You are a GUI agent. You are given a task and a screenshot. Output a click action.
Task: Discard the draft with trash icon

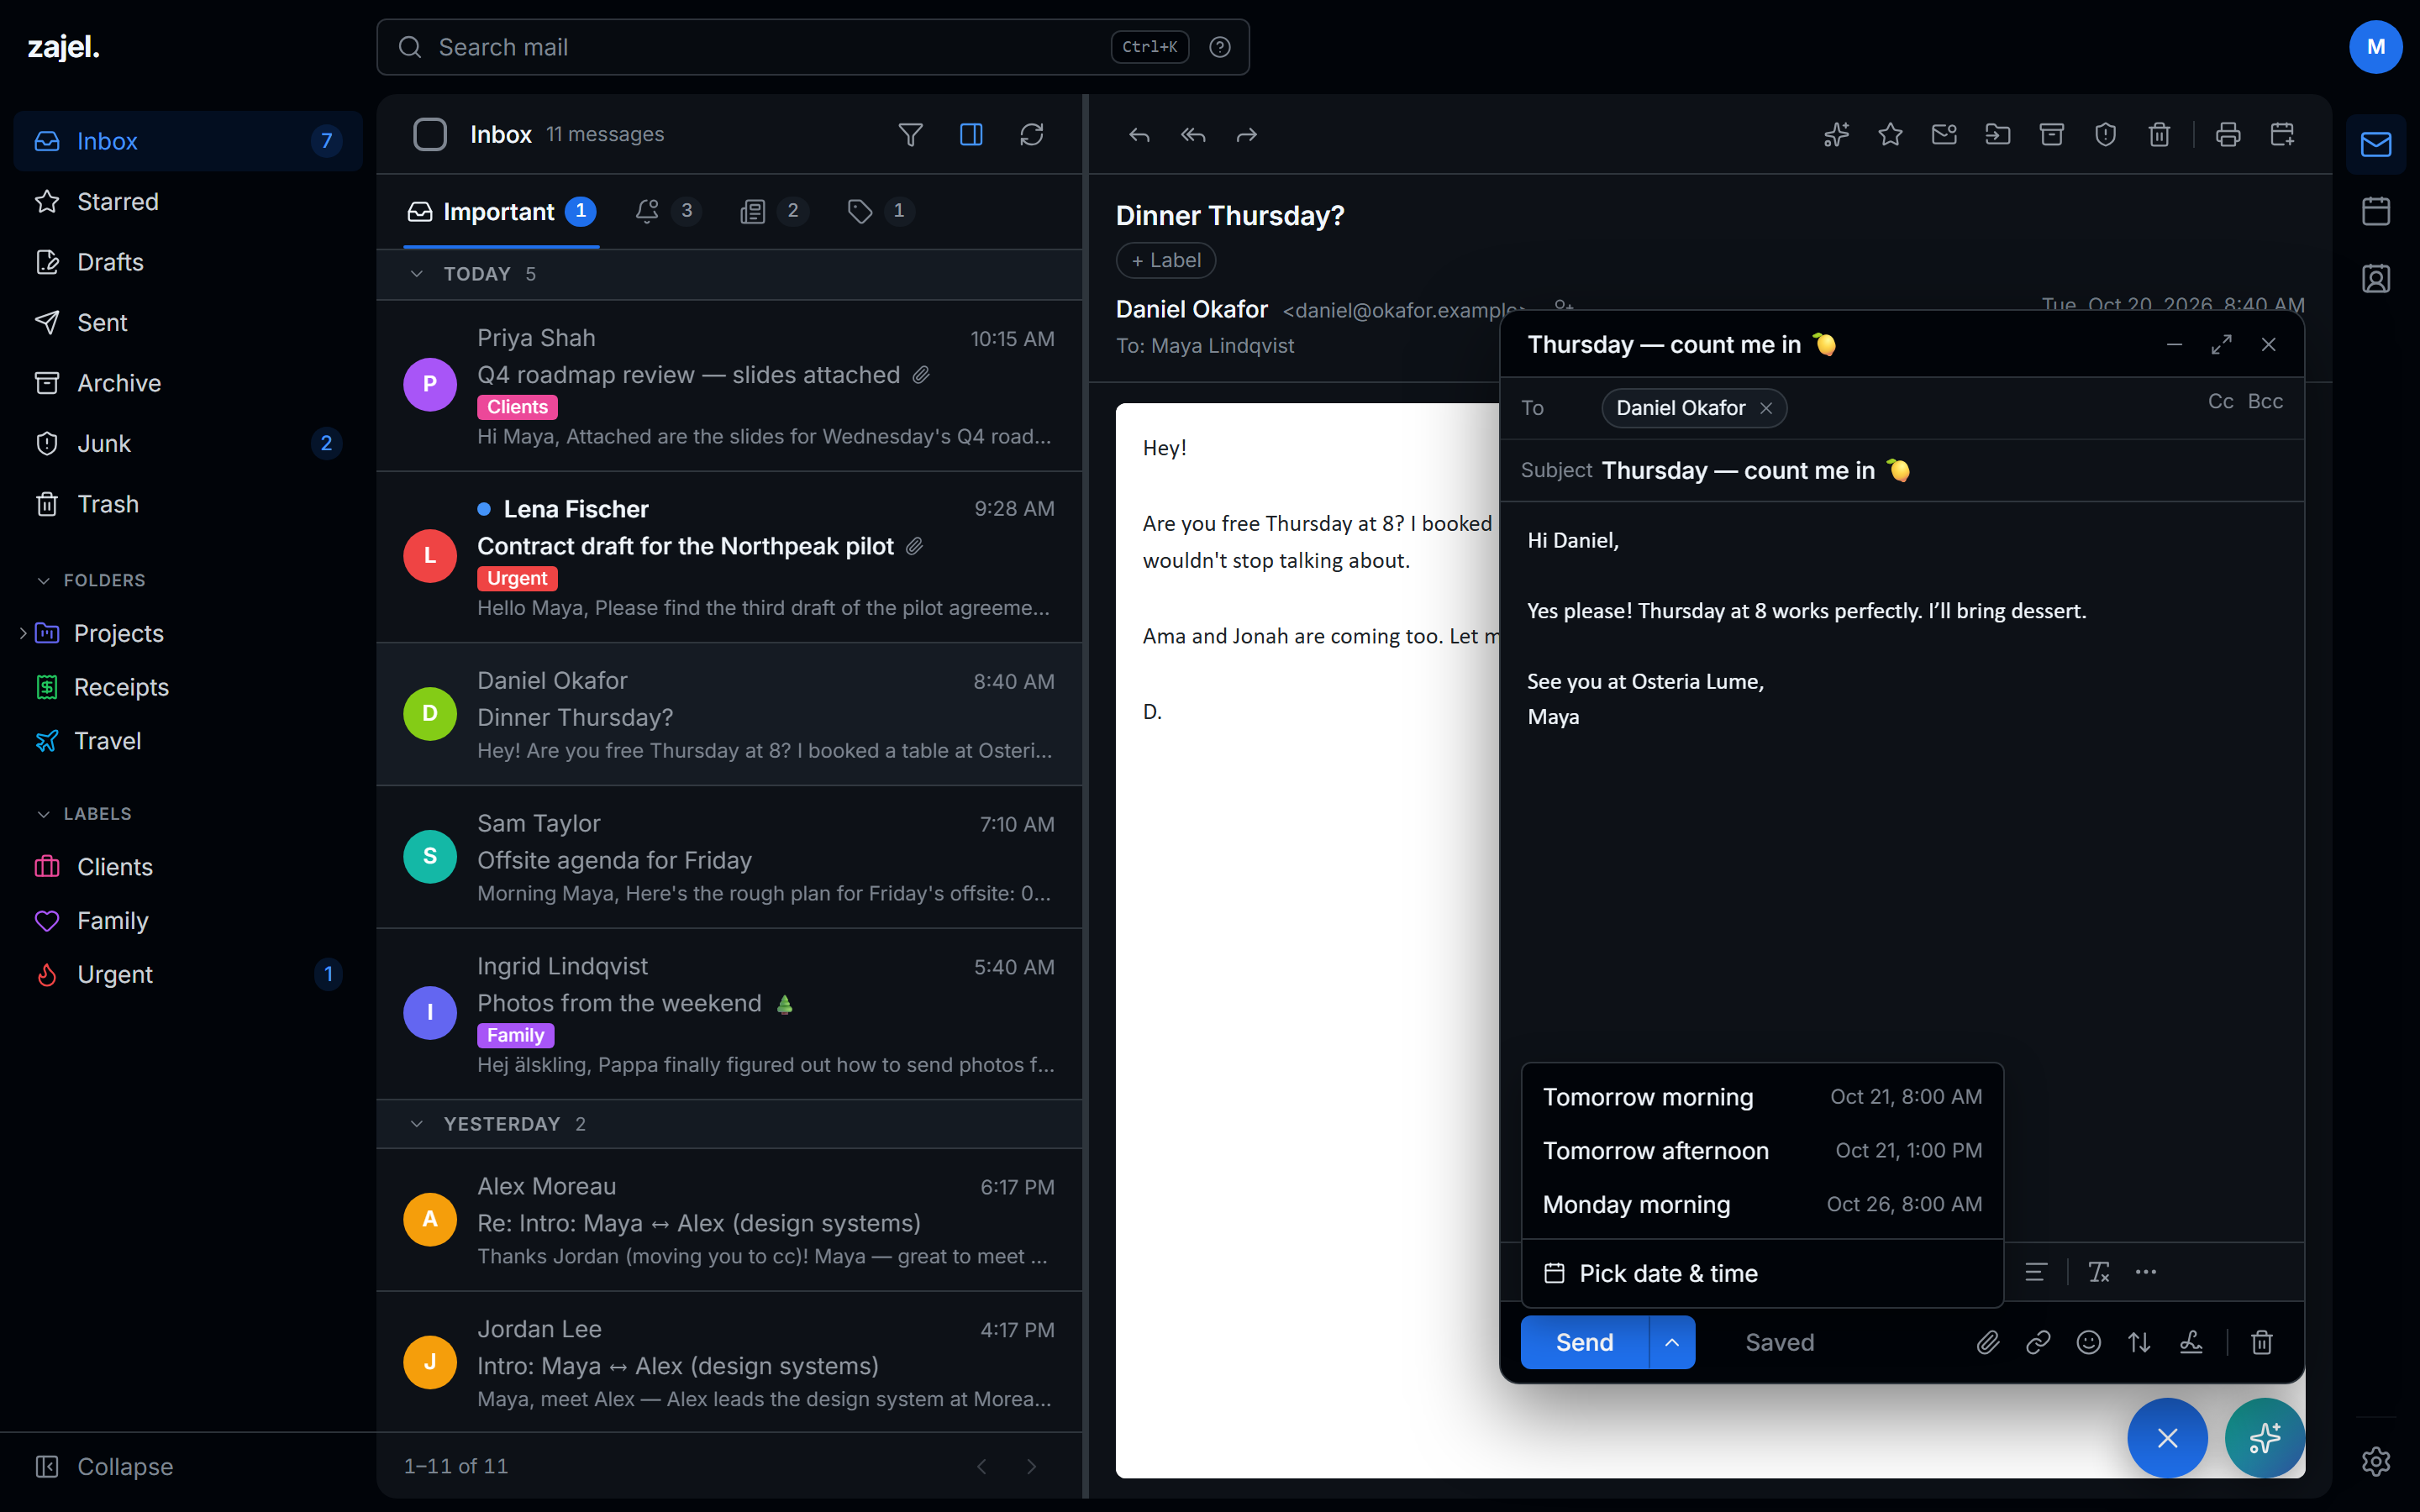2262,1342
